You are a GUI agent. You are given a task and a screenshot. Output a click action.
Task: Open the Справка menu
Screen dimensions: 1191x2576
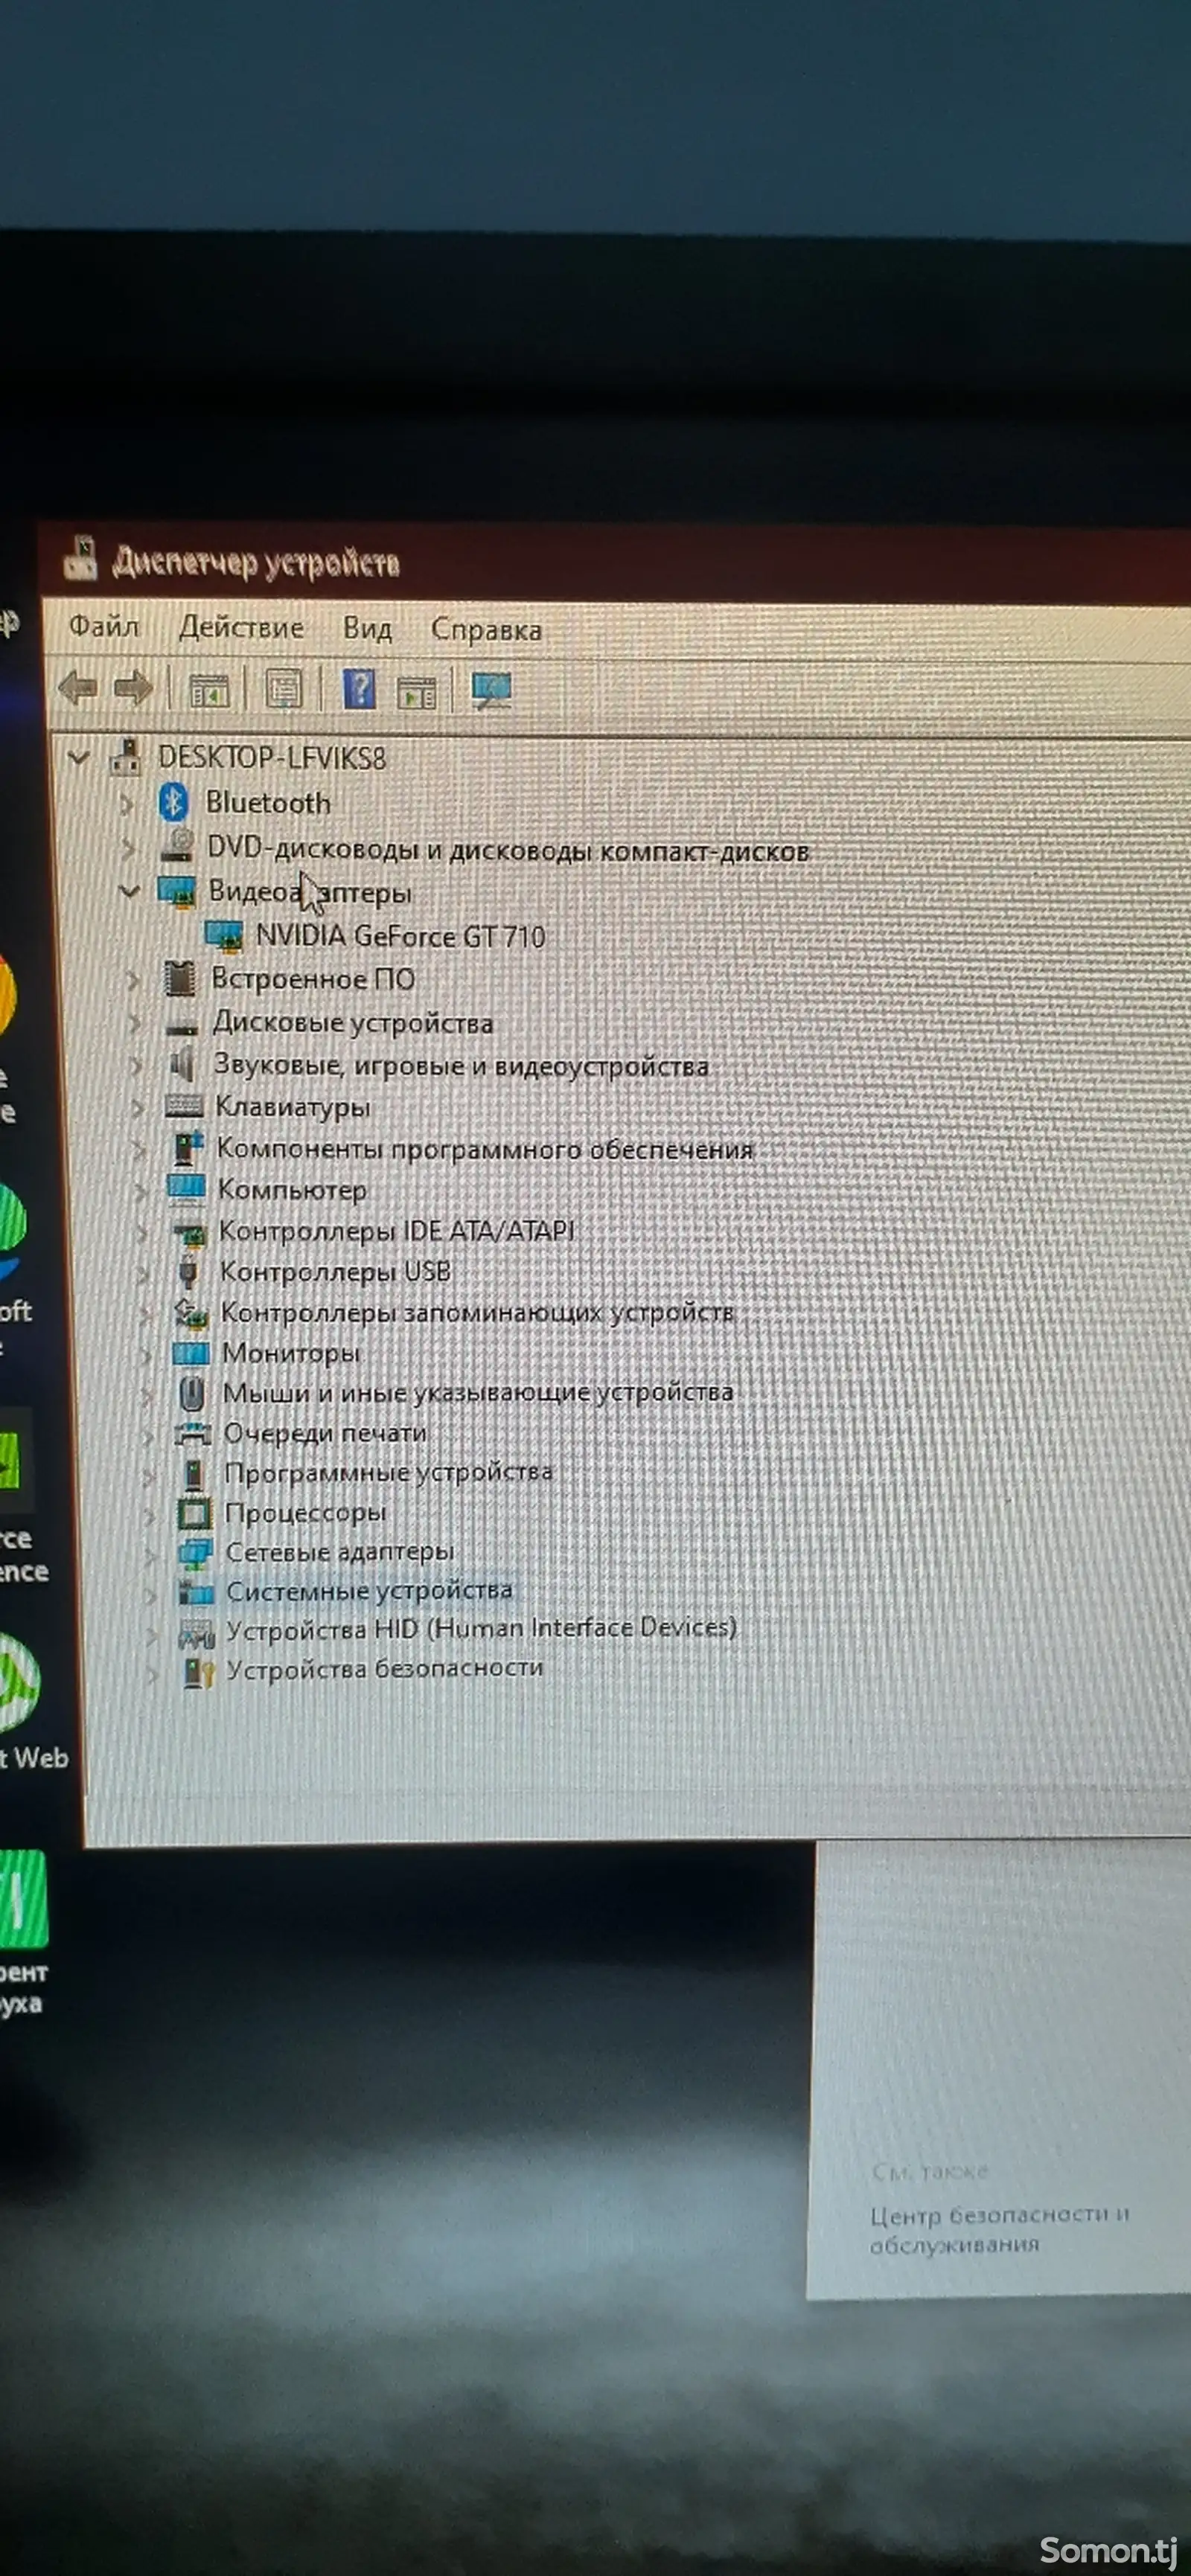(486, 629)
